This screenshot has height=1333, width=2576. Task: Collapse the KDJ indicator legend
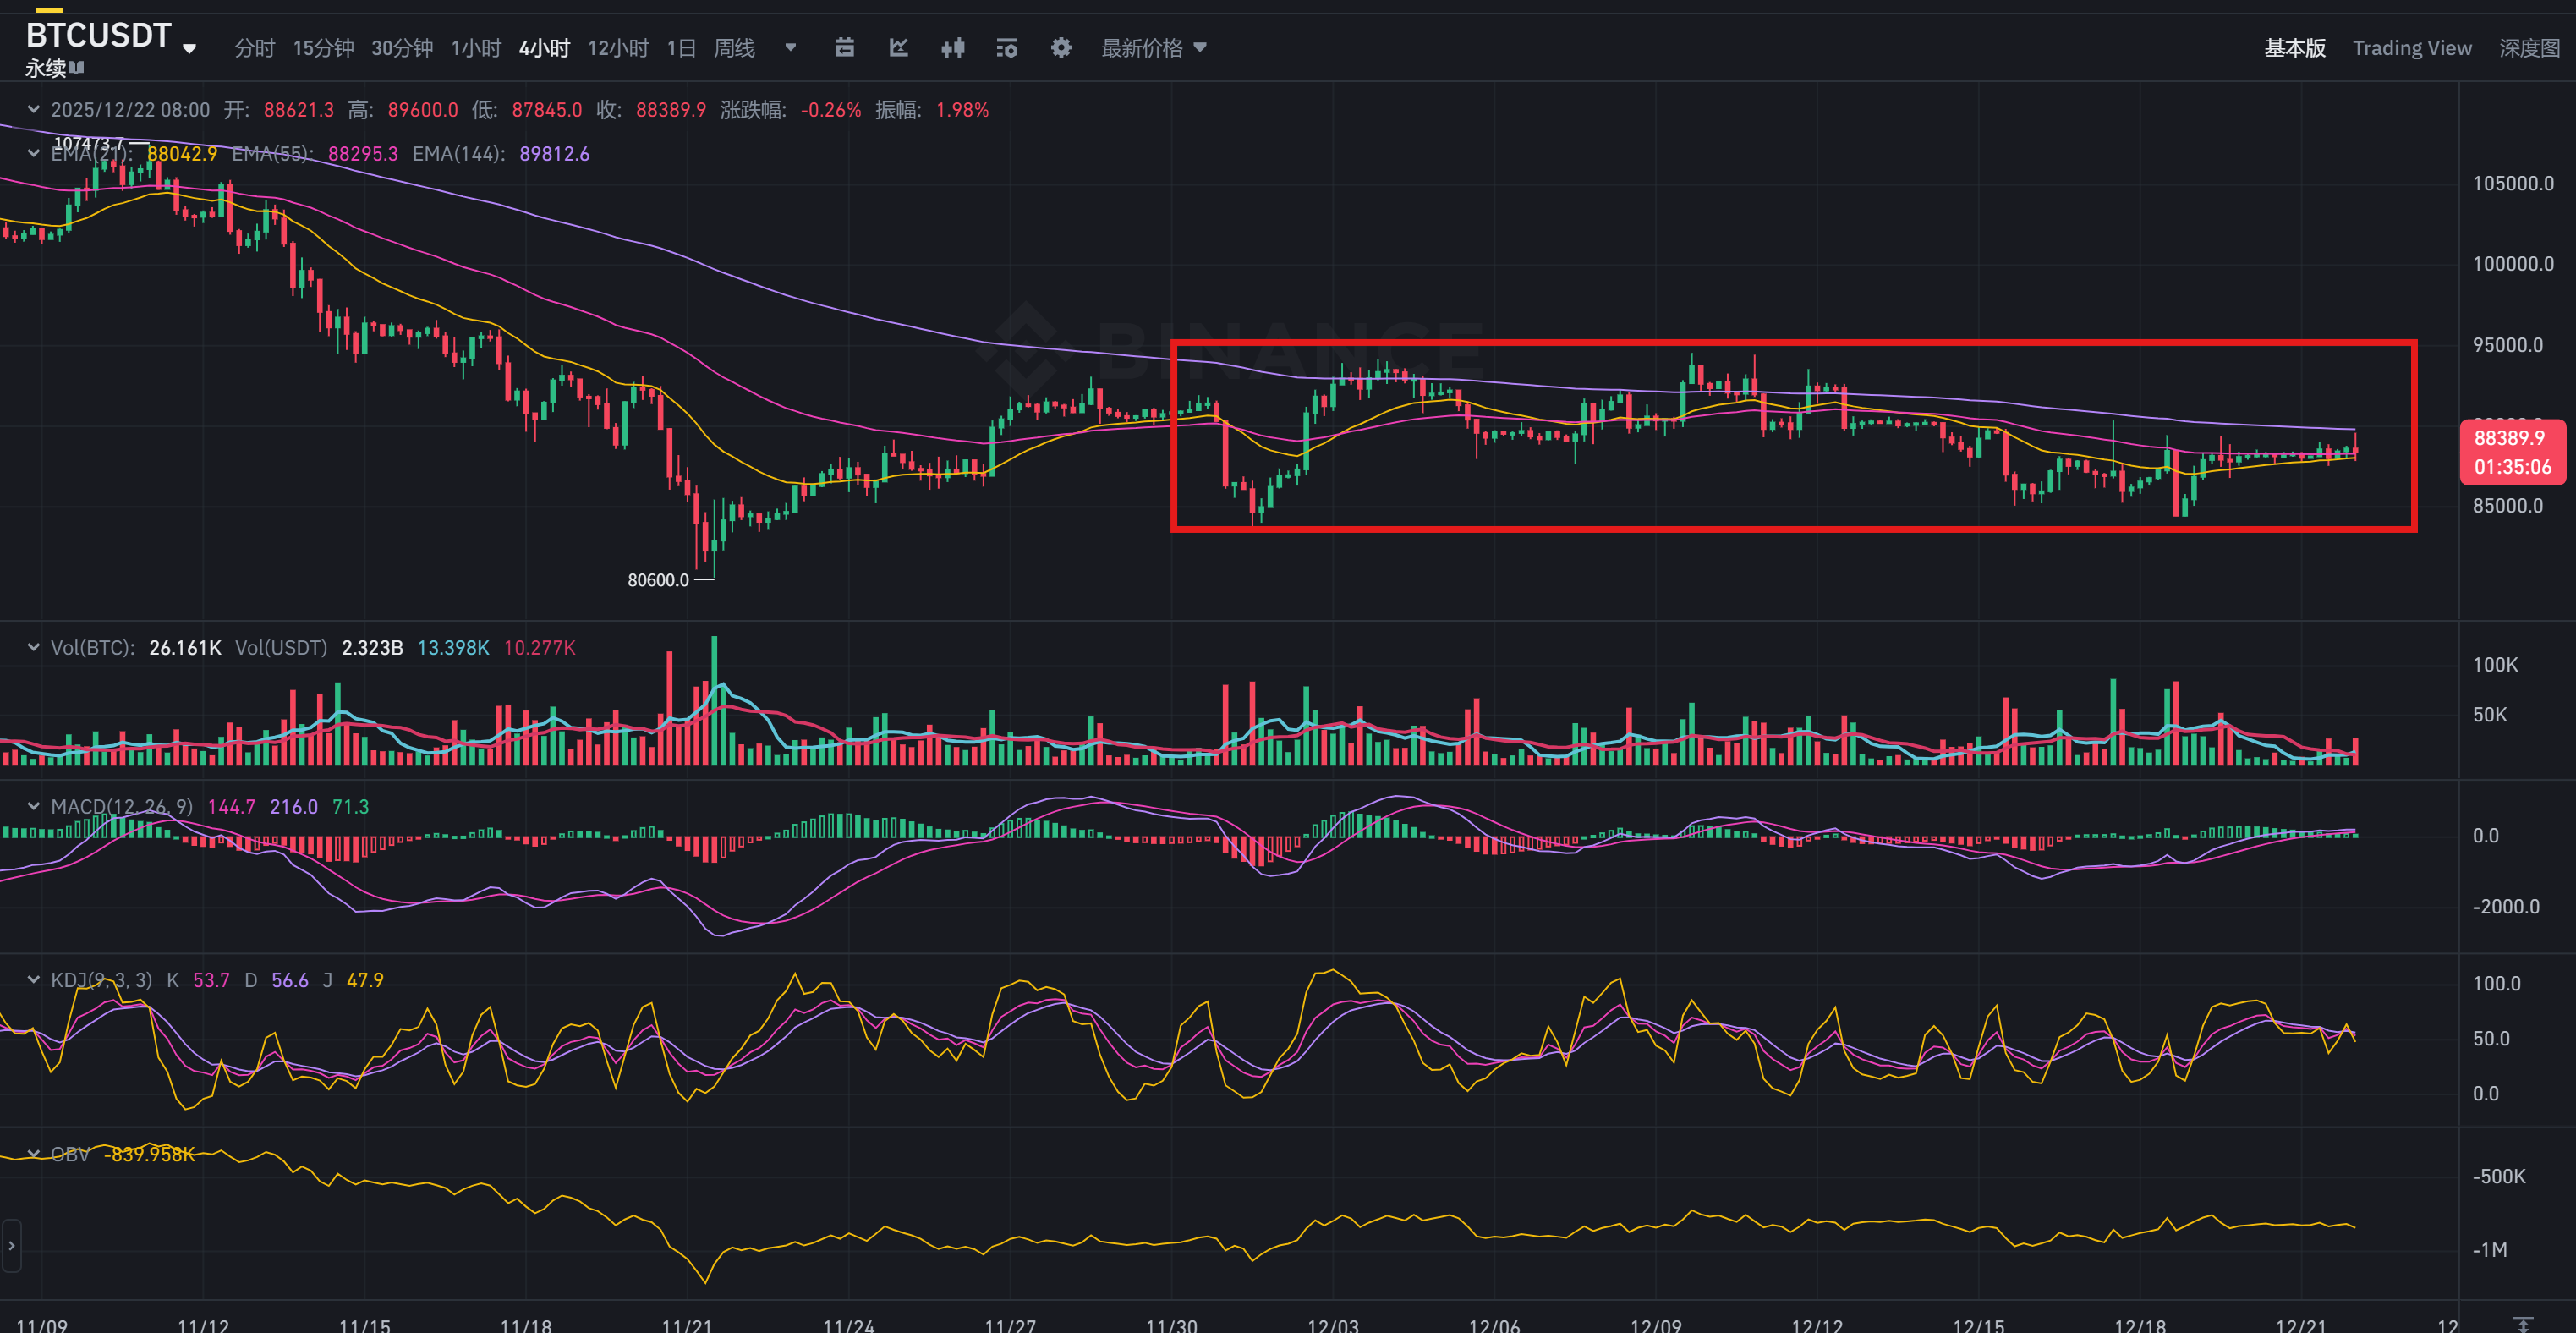pyautogui.click(x=33, y=980)
